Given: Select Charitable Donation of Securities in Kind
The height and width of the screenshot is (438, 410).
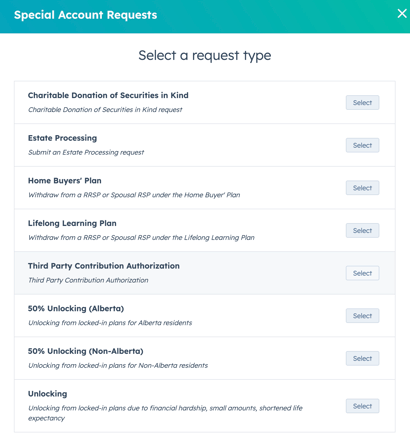Looking at the screenshot, I should (362, 103).
